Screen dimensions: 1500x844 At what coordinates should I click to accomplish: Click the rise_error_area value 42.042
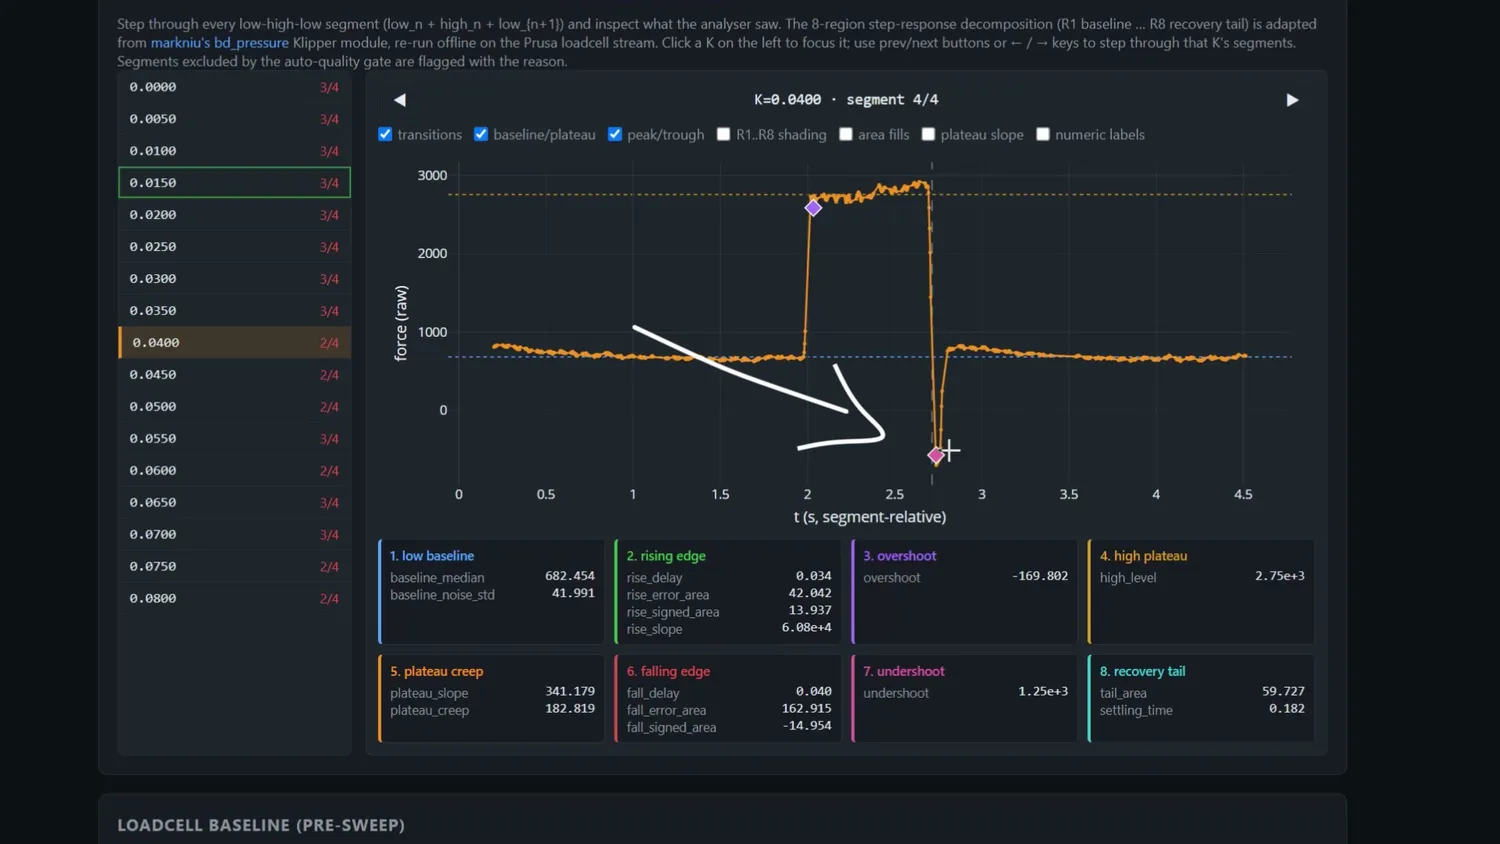click(x=810, y=593)
